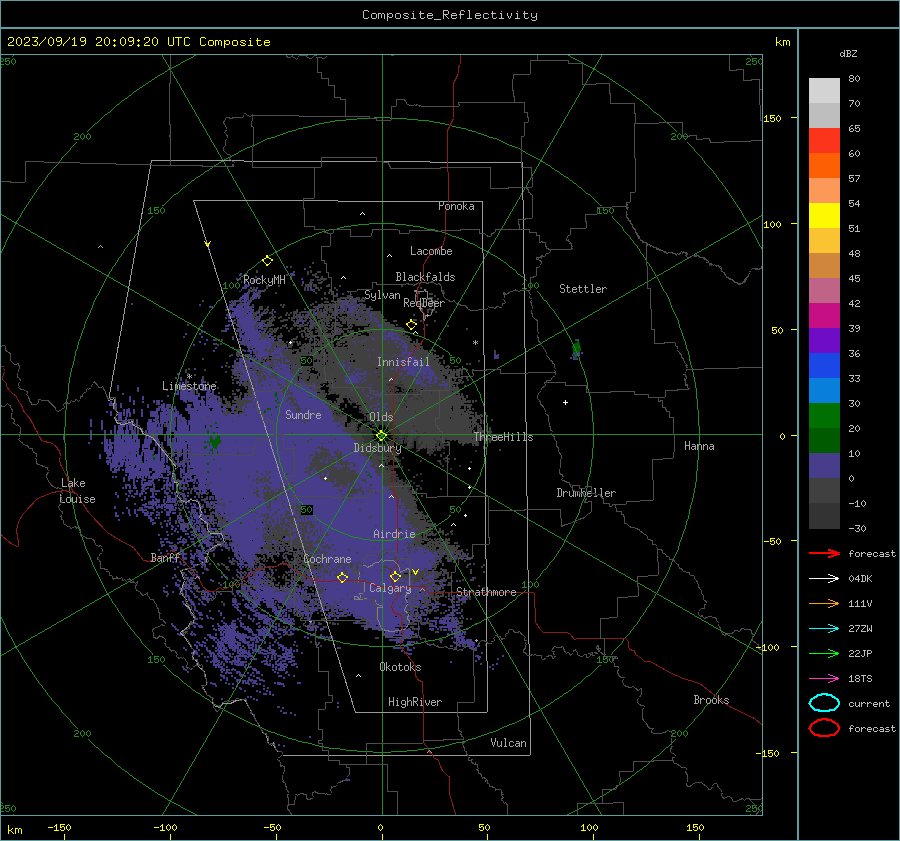Viewport: 900px width, 841px height.
Task: Select the lightest gray swatch below 80 dBZ
Action: 824,91
